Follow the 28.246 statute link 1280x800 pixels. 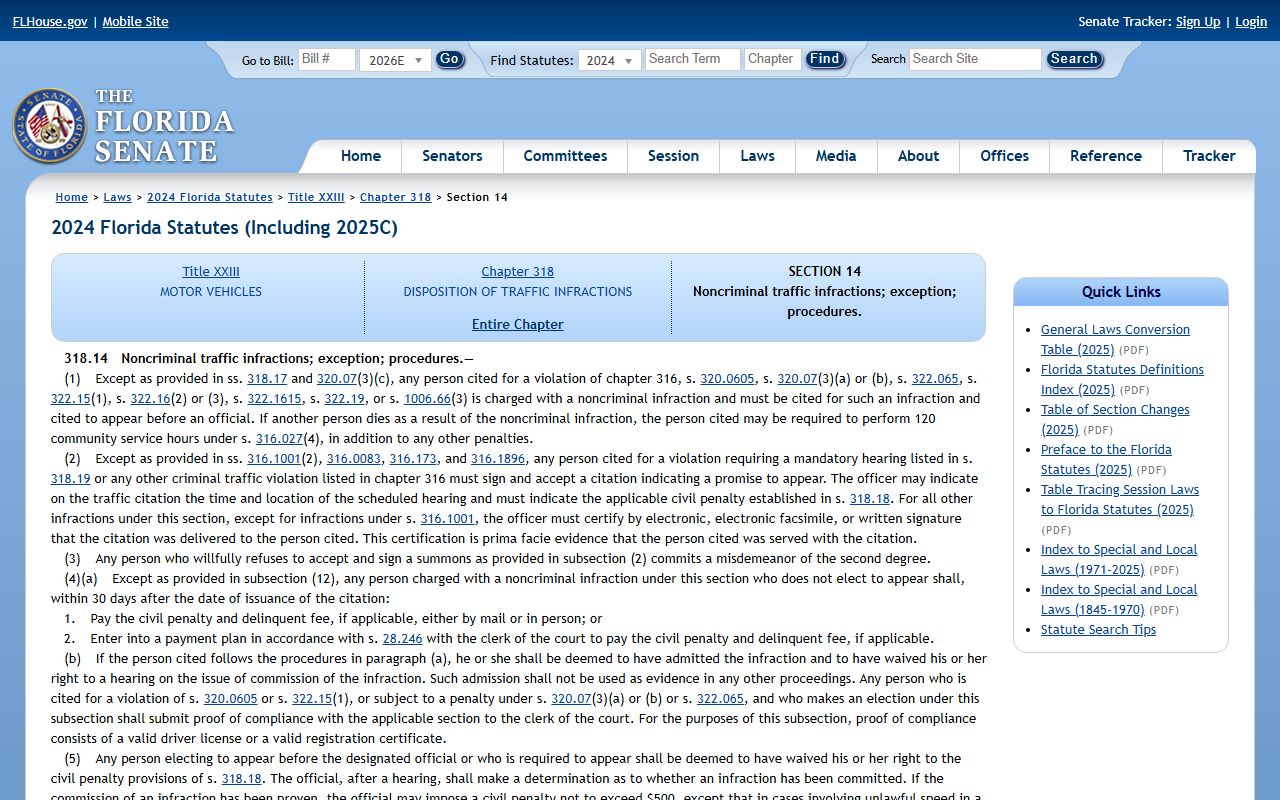point(402,638)
